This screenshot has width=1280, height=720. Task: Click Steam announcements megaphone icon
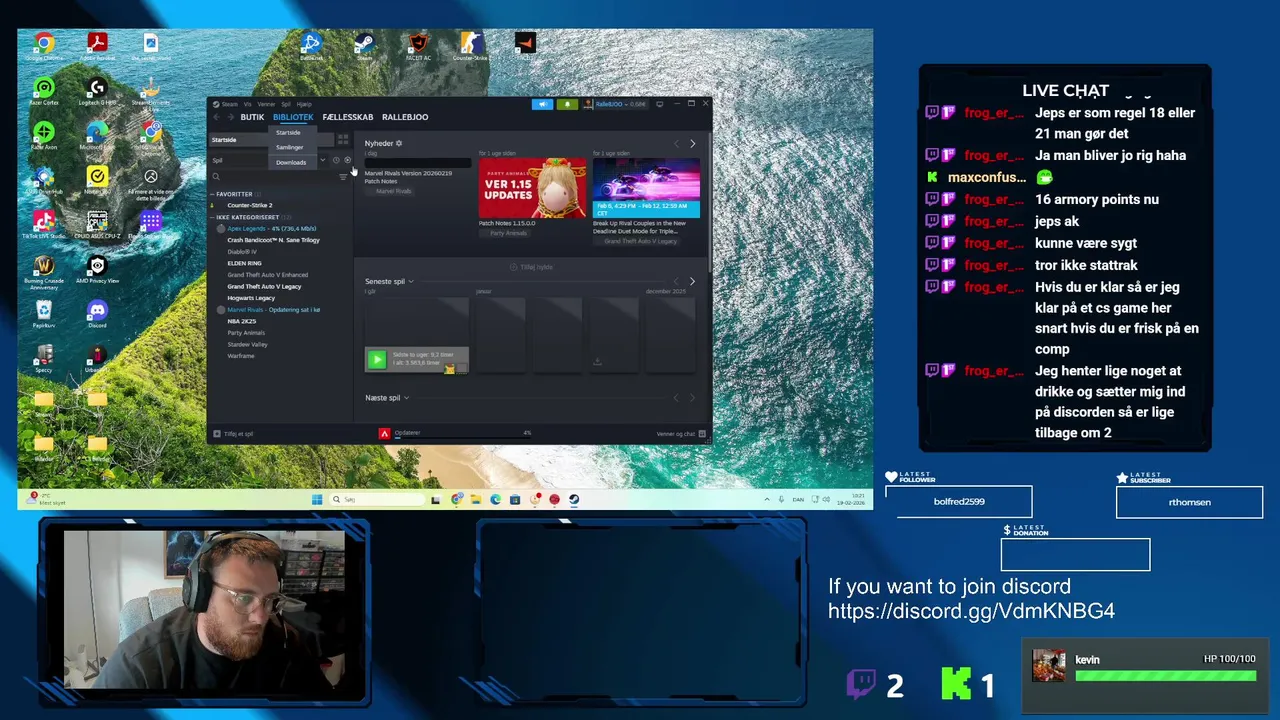tap(542, 104)
